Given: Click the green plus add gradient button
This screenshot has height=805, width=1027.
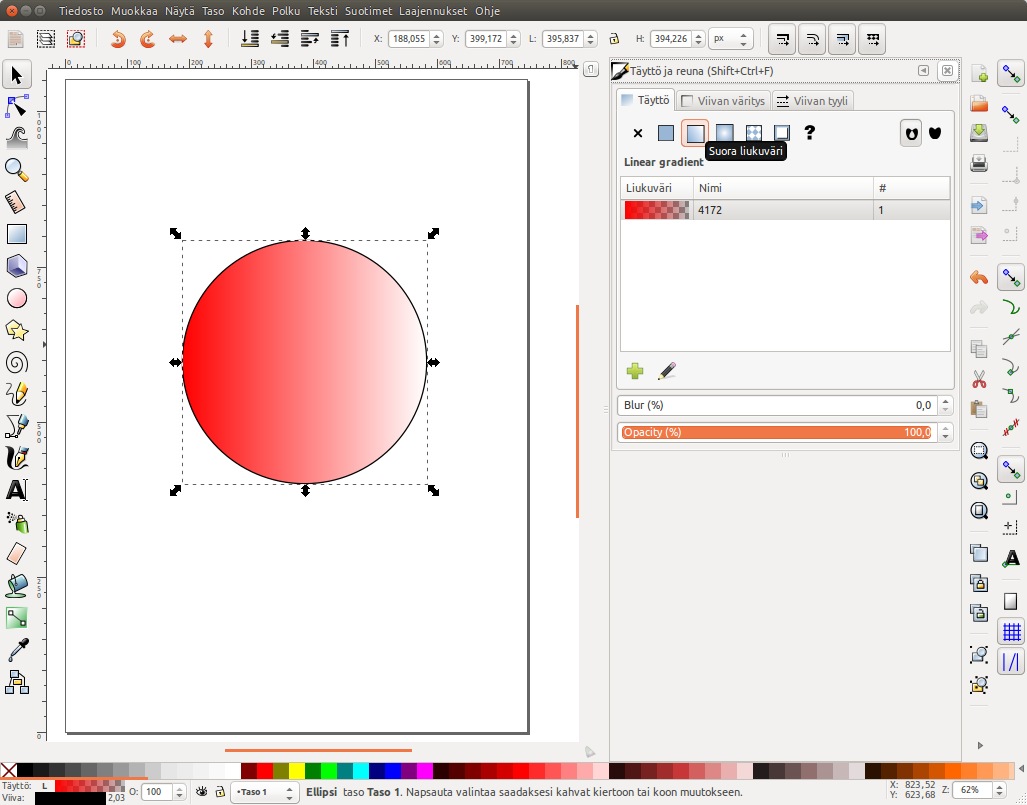Looking at the screenshot, I should click(635, 371).
